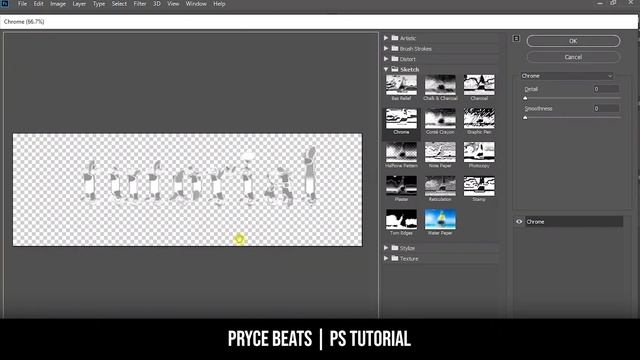Select the Chrome entry in effect layers list
640x360 pixels.
tap(573, 222)
